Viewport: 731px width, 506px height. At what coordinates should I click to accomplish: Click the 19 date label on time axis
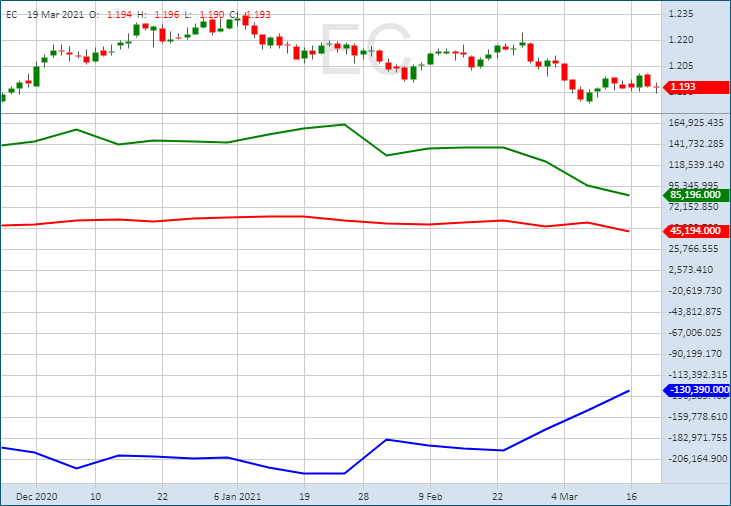click(304, 497)
